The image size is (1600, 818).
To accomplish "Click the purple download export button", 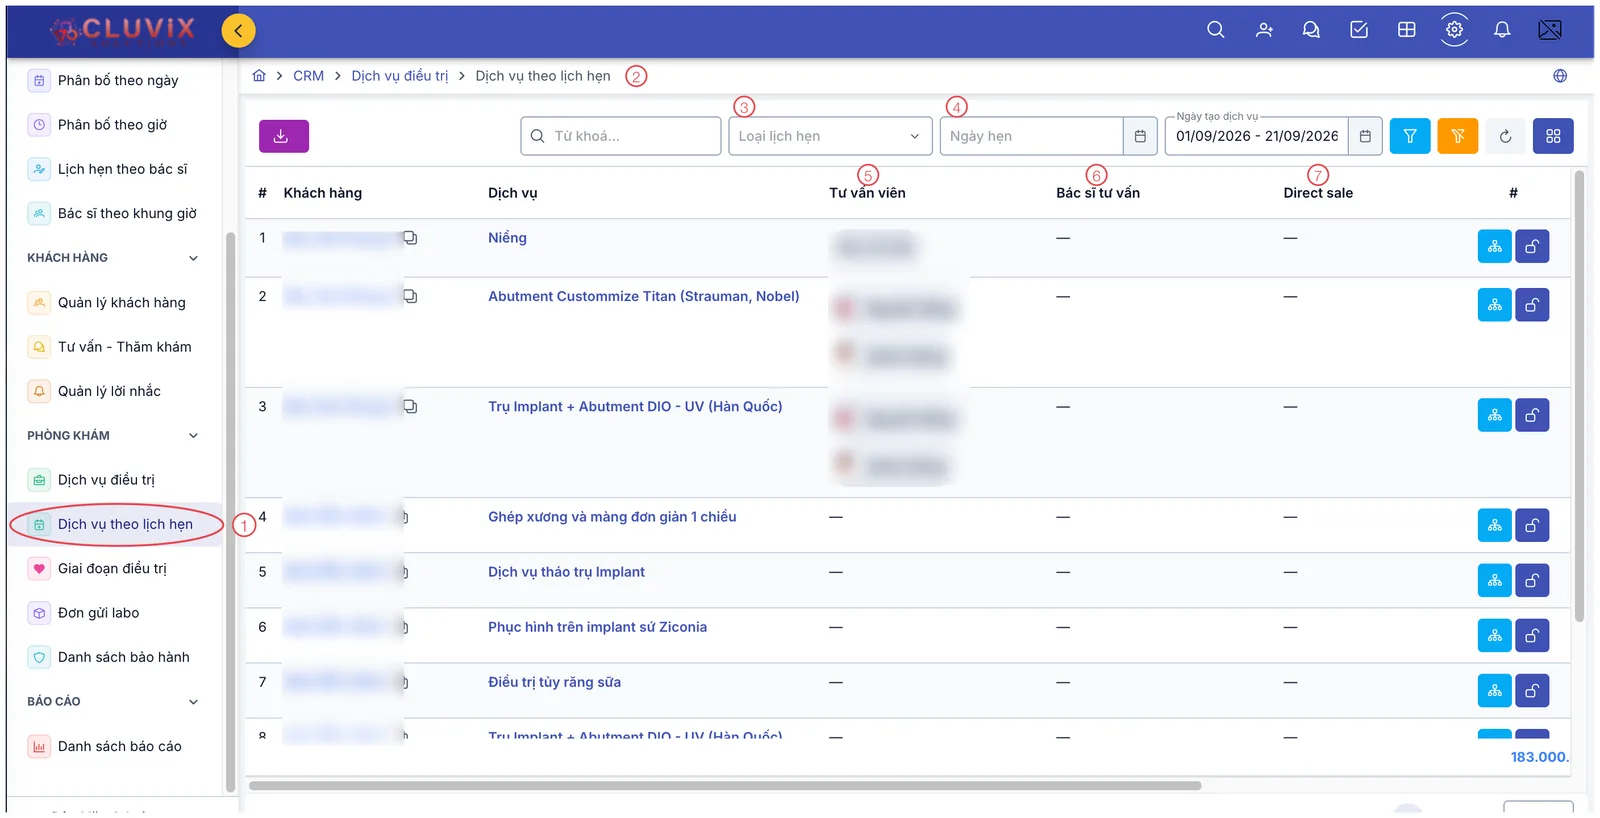I will (x=284, y=136).
